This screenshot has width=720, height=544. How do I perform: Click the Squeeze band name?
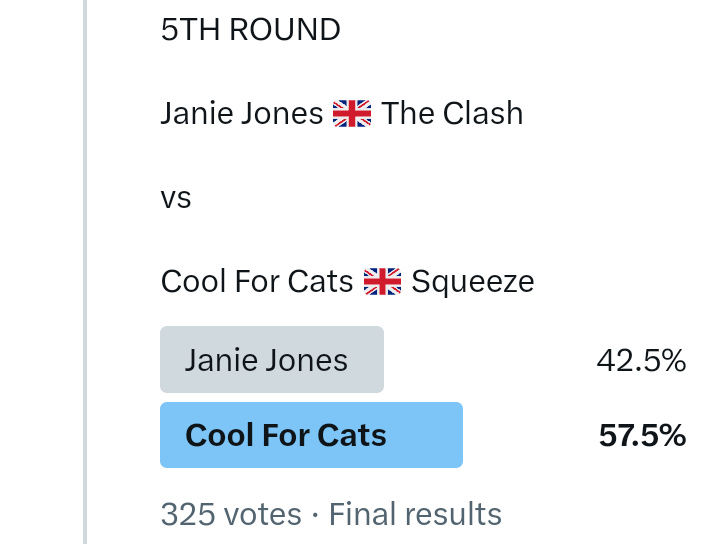coord(472,282)
